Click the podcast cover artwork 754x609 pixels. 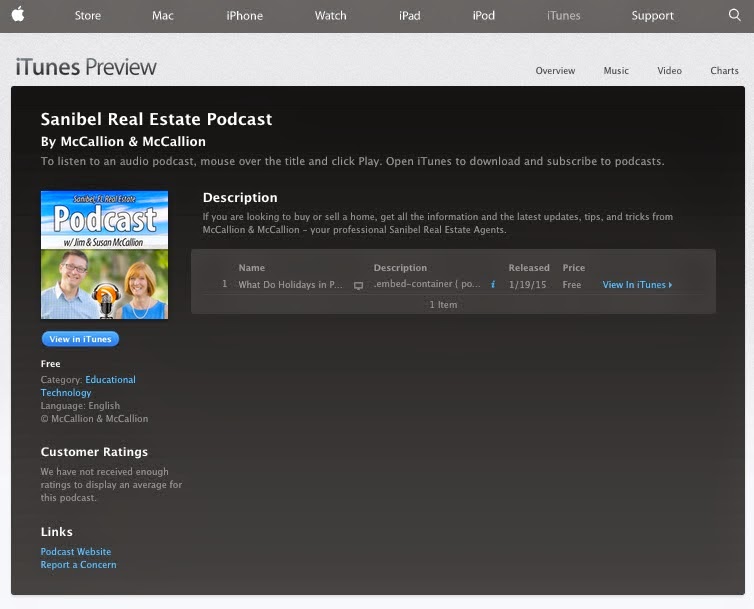(104, 255)
